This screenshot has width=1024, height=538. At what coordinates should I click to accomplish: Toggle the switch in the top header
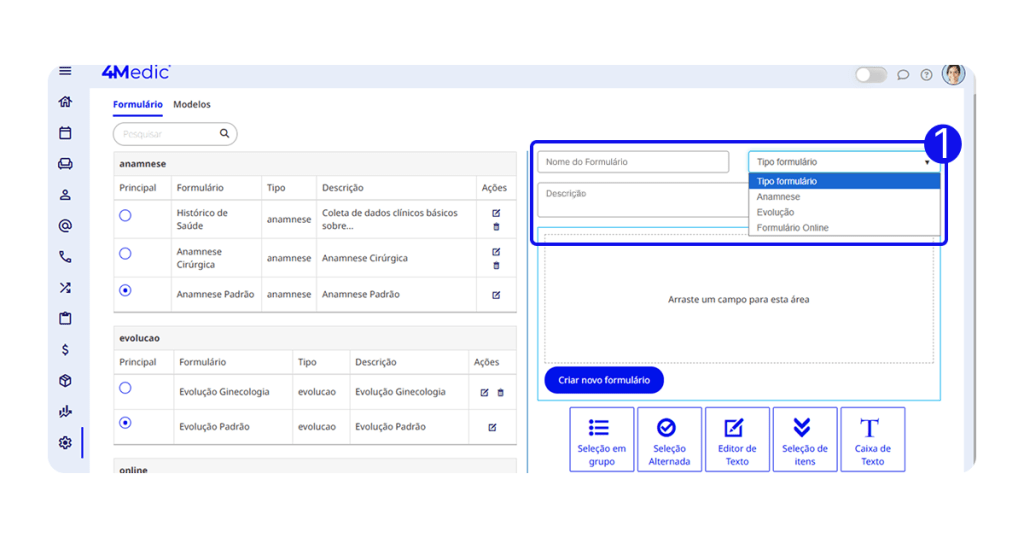click(x=871, y=75)
